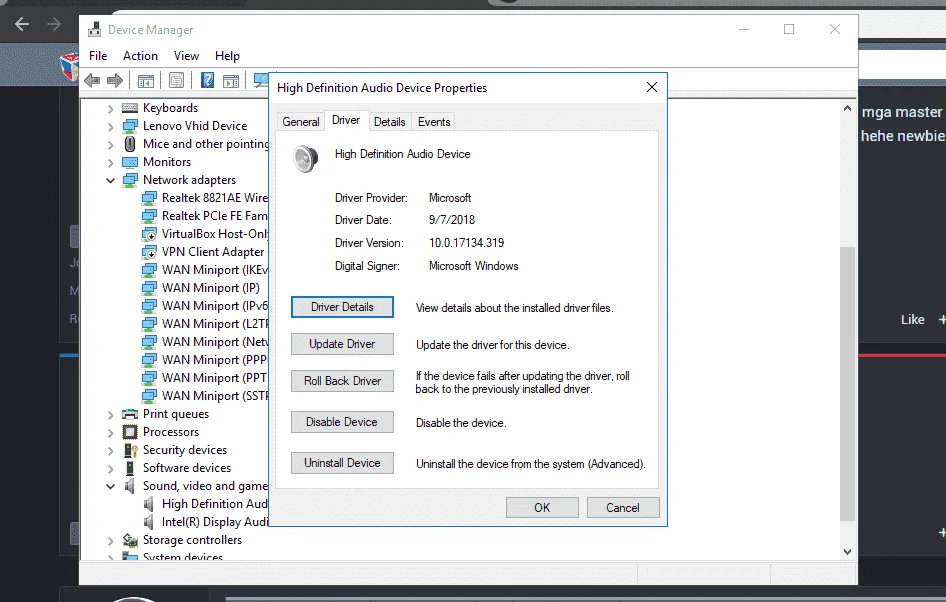The image size is (946, 602).
Task: Click the Update Driver button
Action: click(x=342, y=344)
